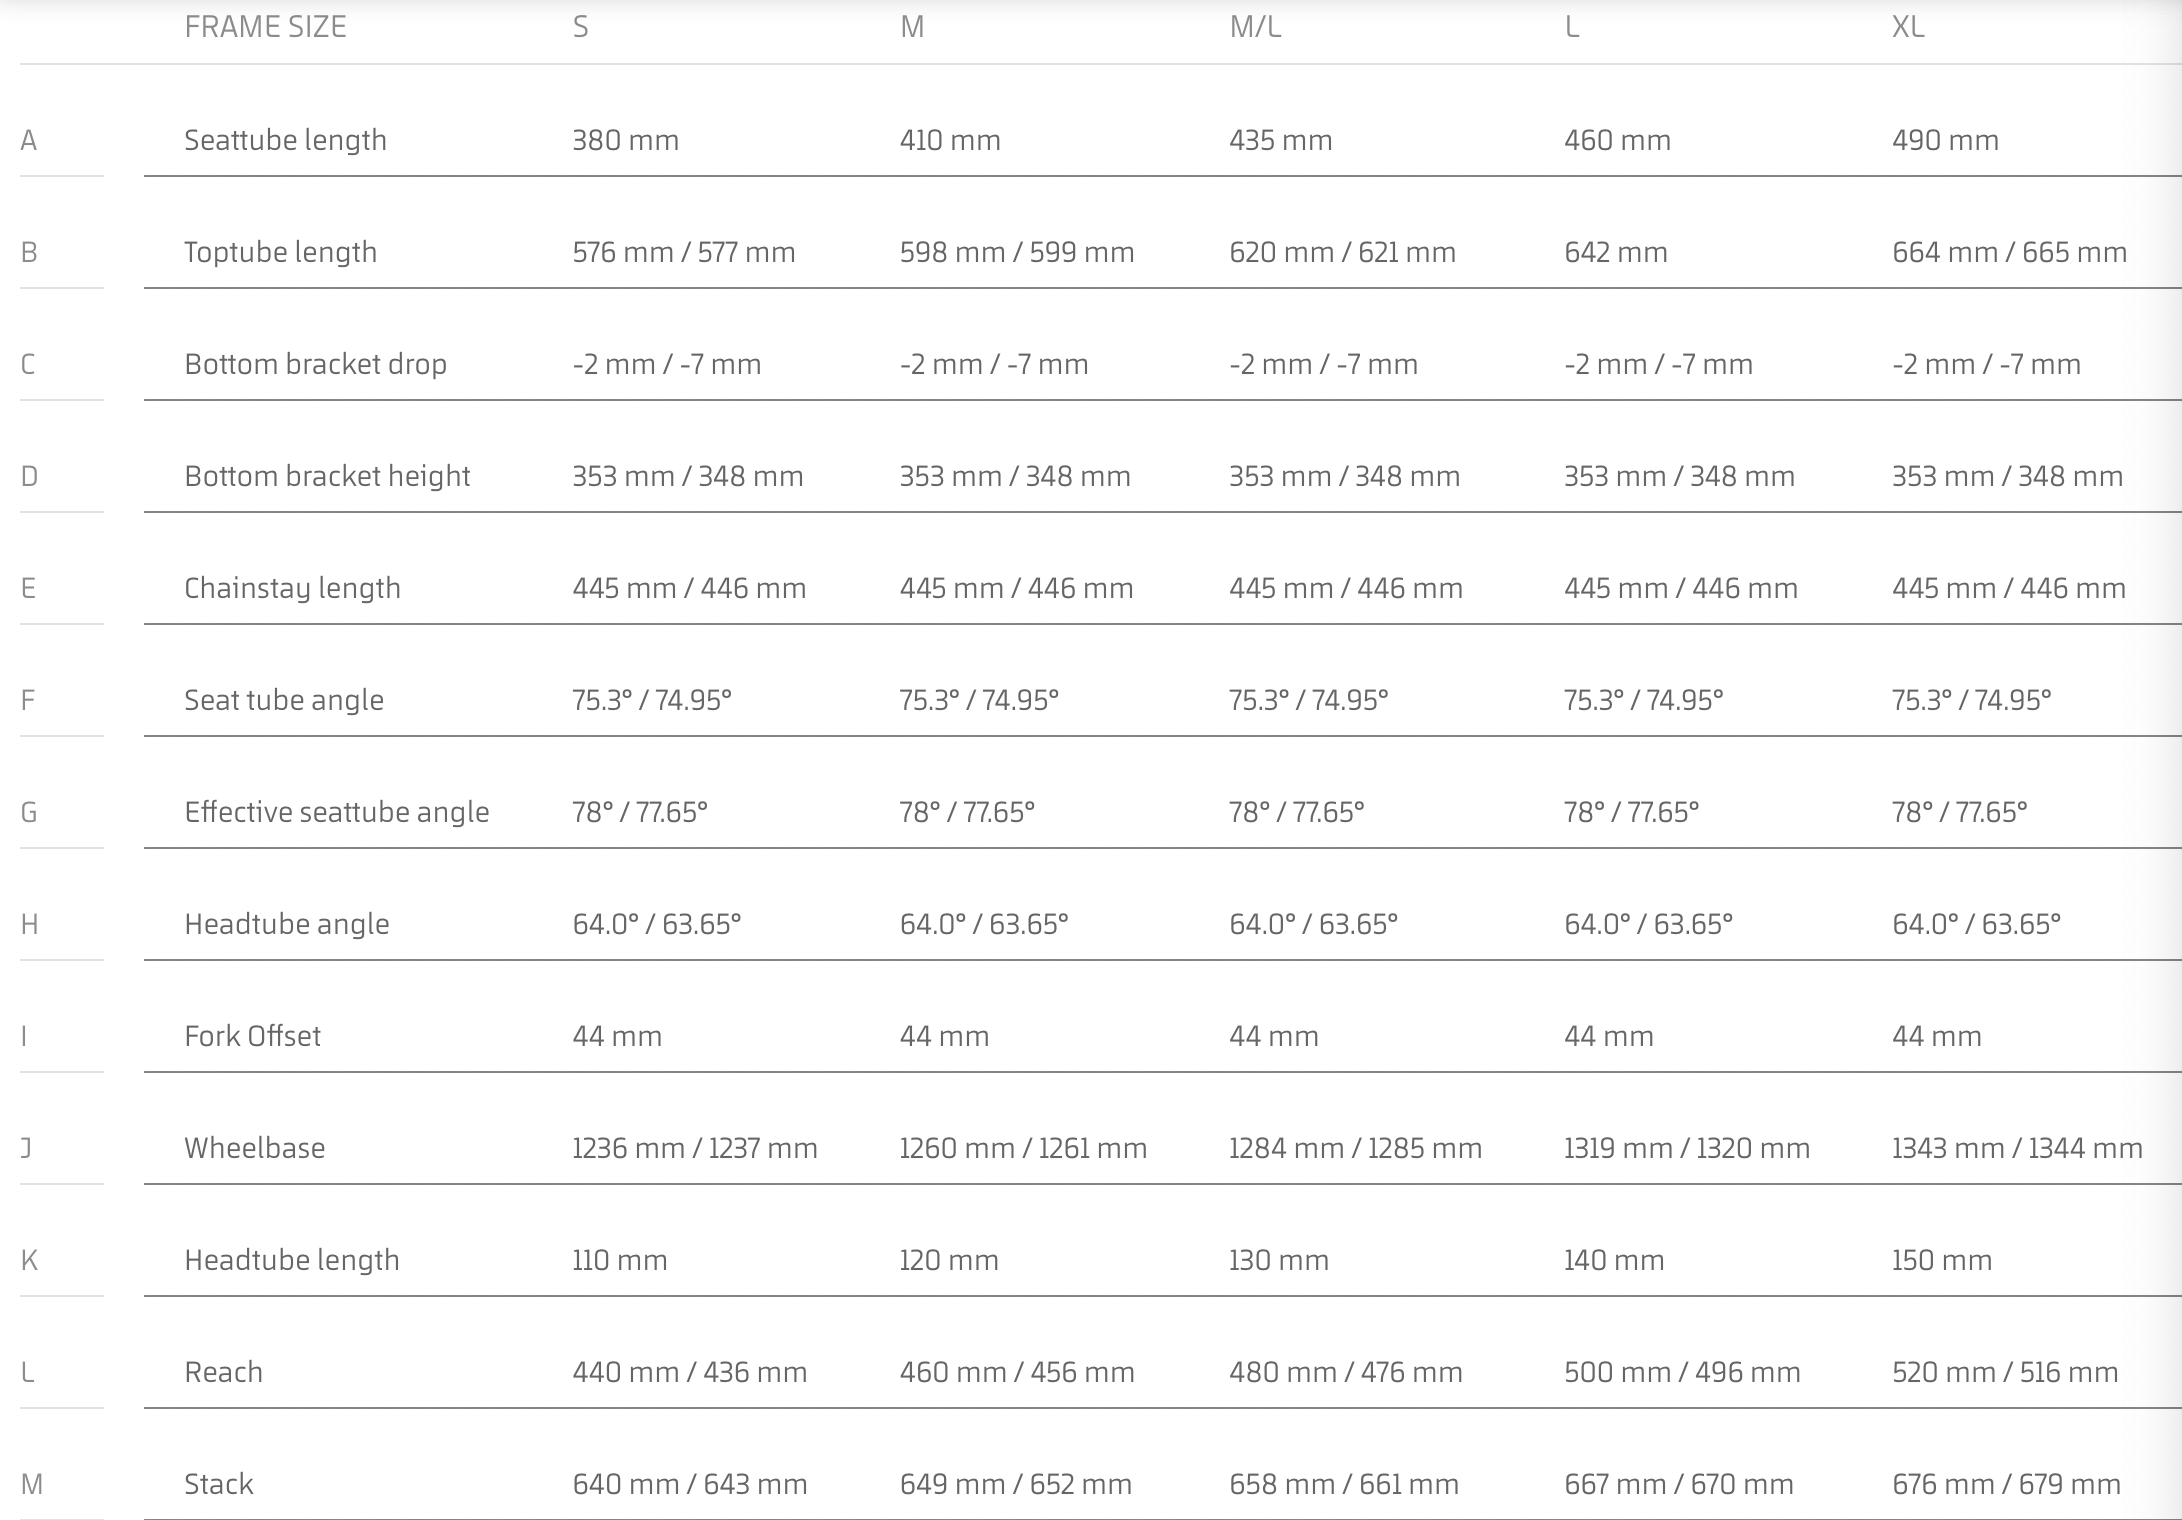
Task: Click row letter A marker
Action: [x=29, y=140]
